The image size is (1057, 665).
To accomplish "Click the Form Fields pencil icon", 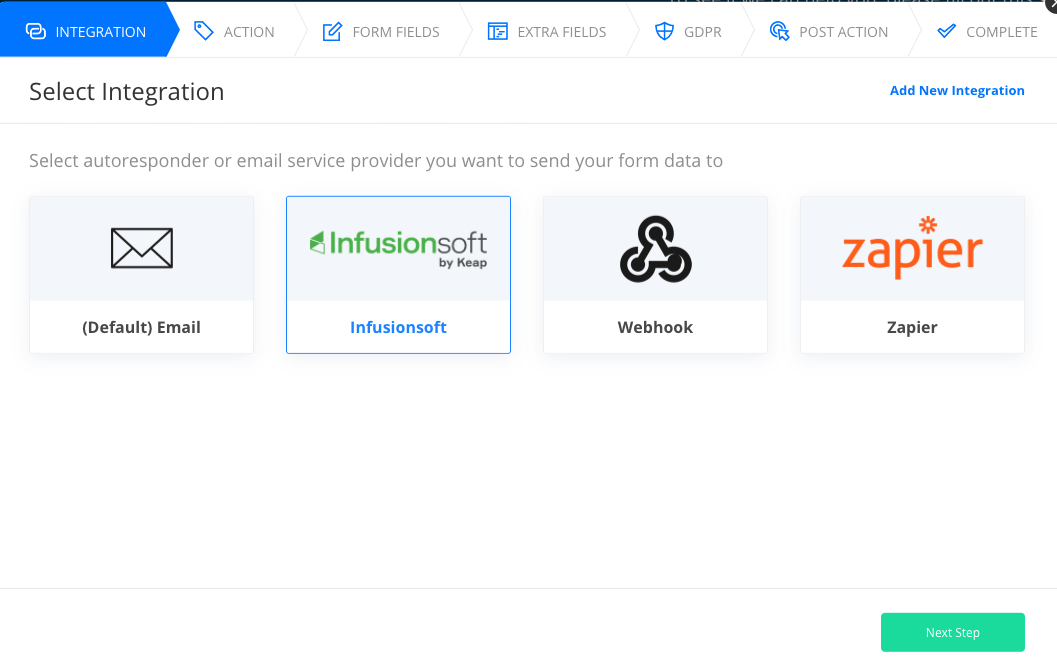I will point(332,32).
